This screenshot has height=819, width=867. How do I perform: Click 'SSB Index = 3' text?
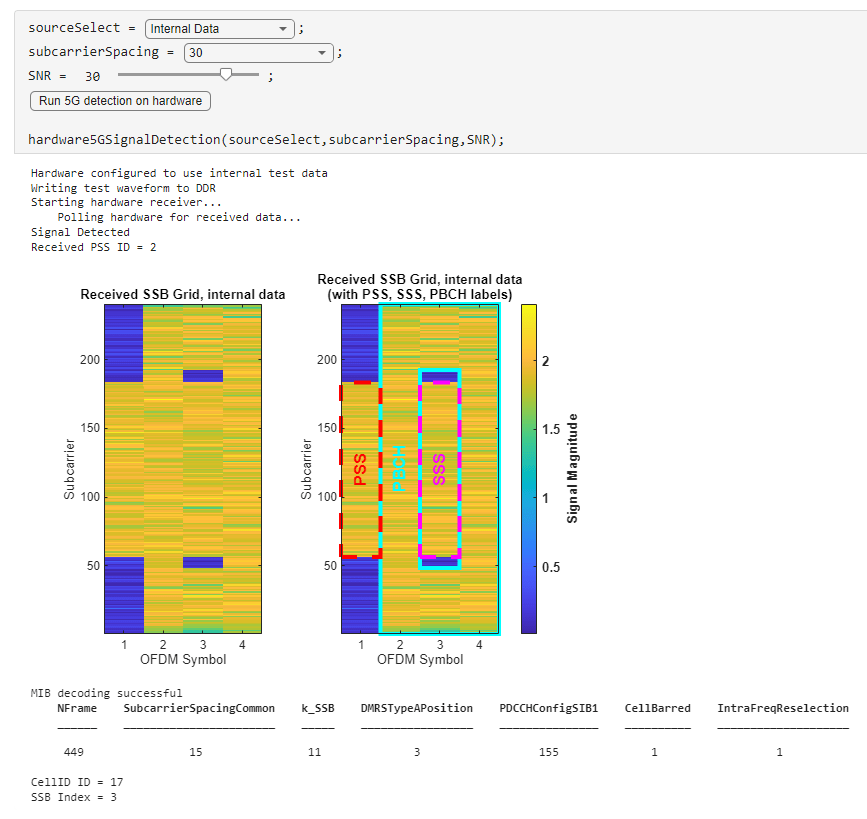[74, 797]
